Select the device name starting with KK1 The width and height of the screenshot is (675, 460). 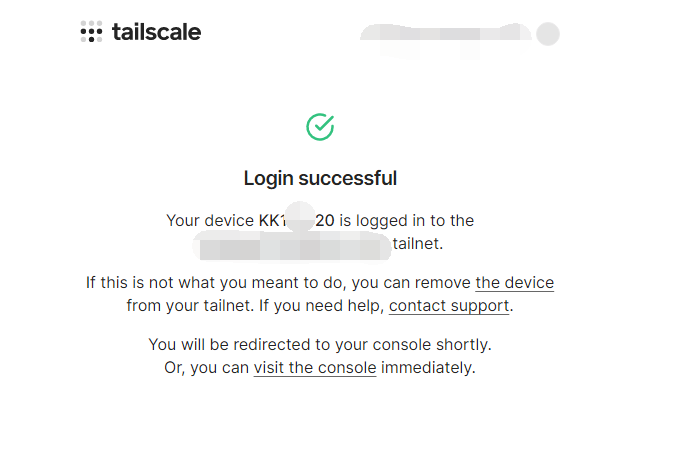point(296,220)
